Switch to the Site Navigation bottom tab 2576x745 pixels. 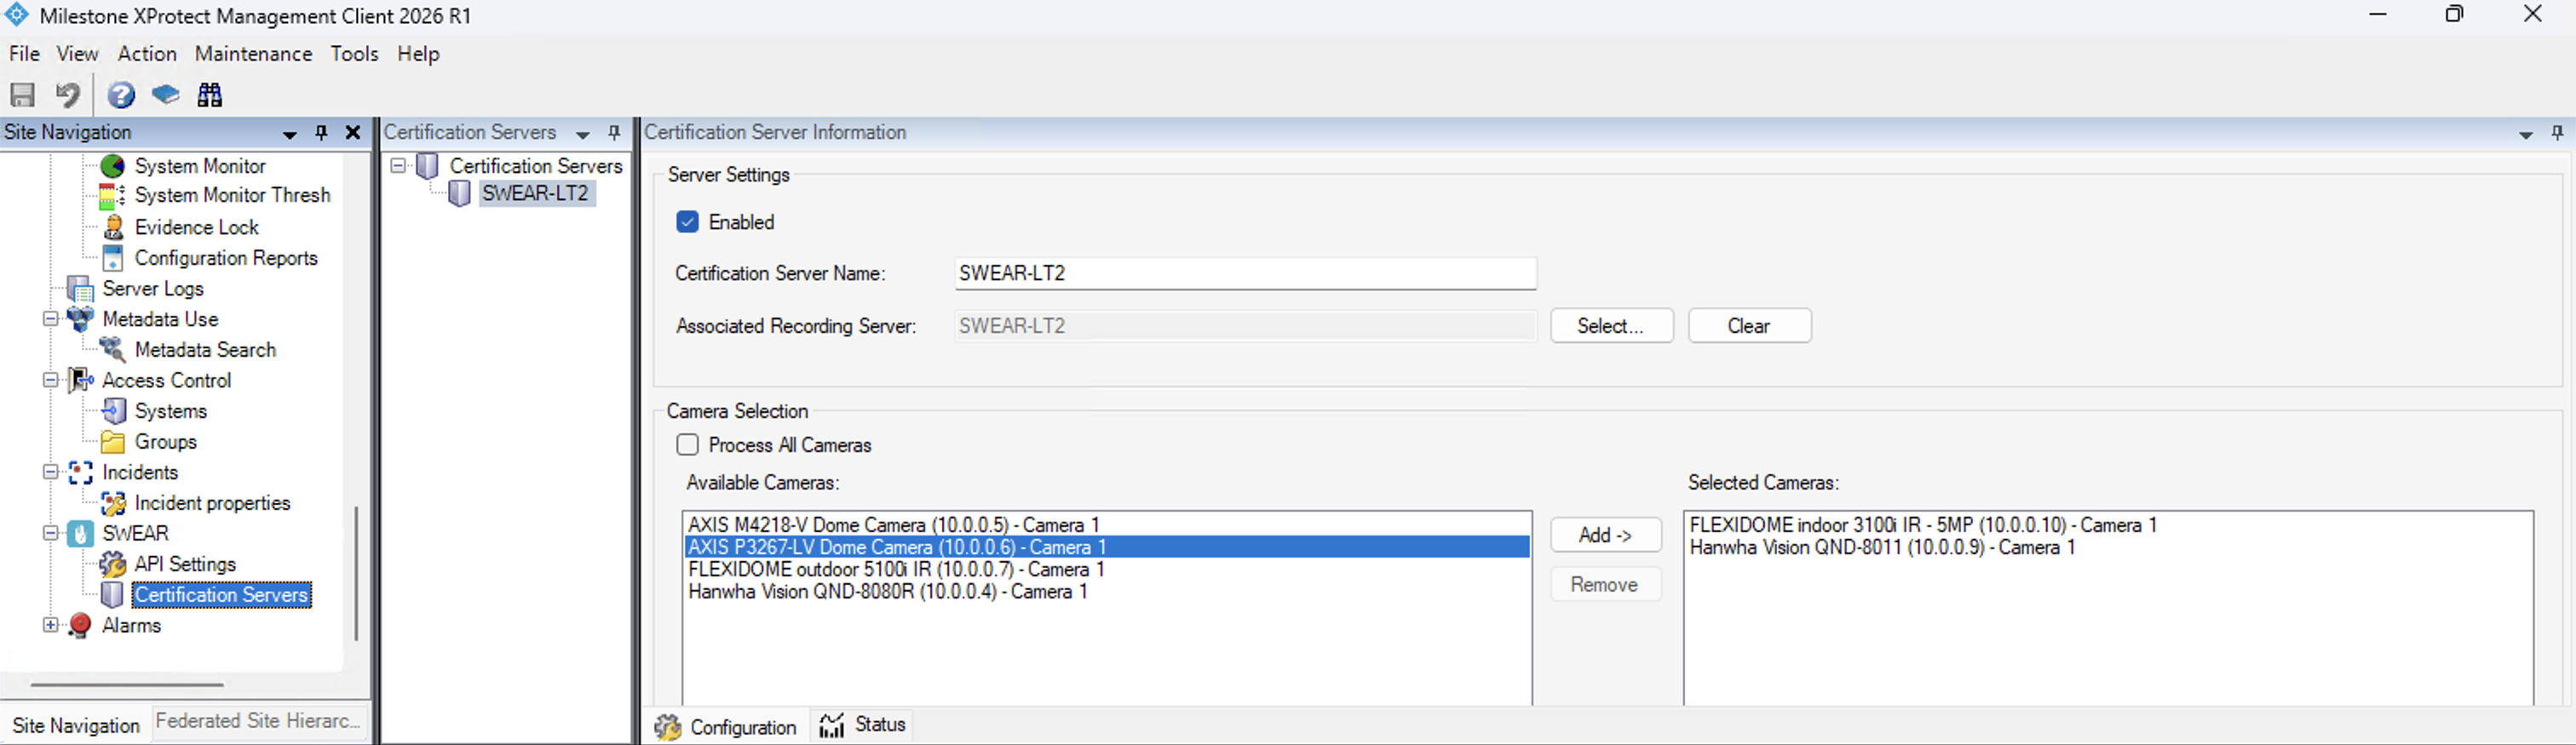76,726
